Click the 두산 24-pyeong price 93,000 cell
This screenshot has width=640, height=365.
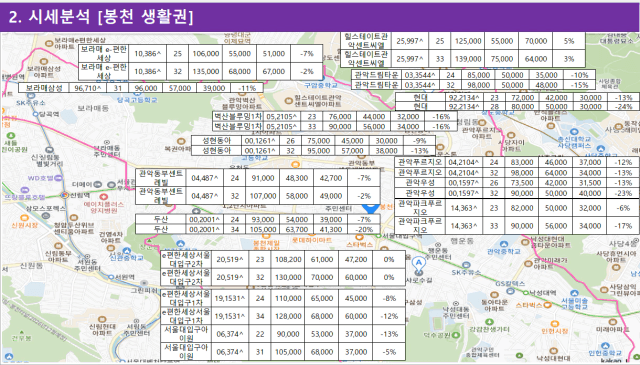click(x=263, y=219)
